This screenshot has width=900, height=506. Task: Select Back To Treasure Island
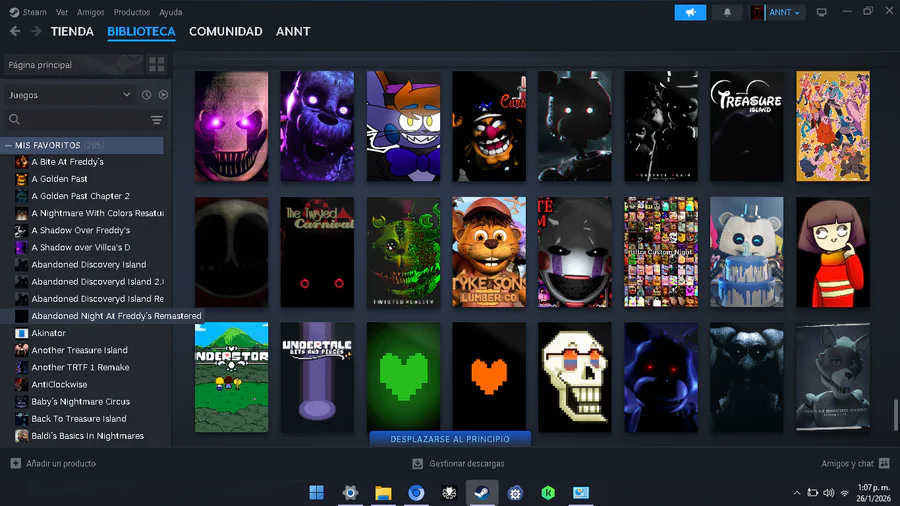pyautogui.click(x=79, y=419)
